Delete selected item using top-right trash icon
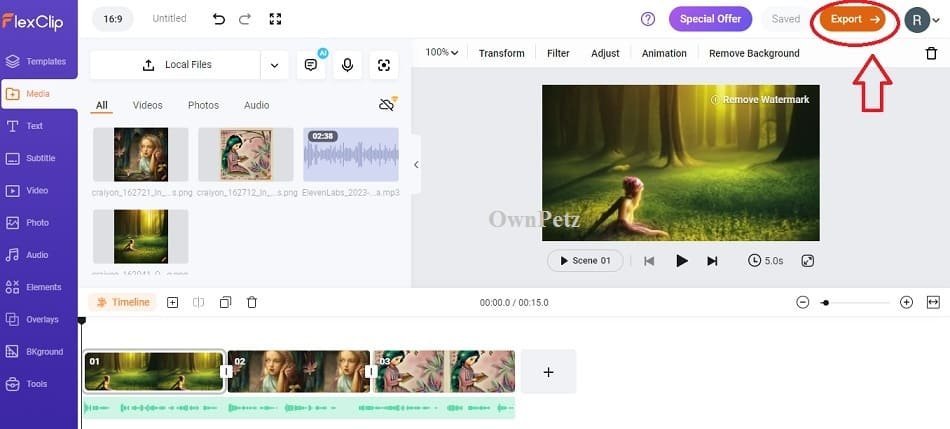This screenshot has height=429, width=950. [931, 53]
